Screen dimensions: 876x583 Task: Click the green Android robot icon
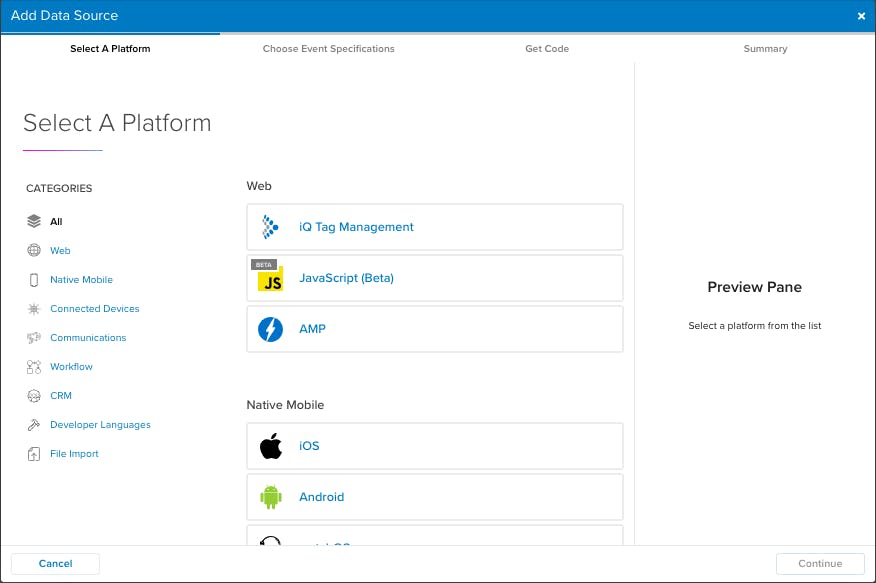(270, 497)
